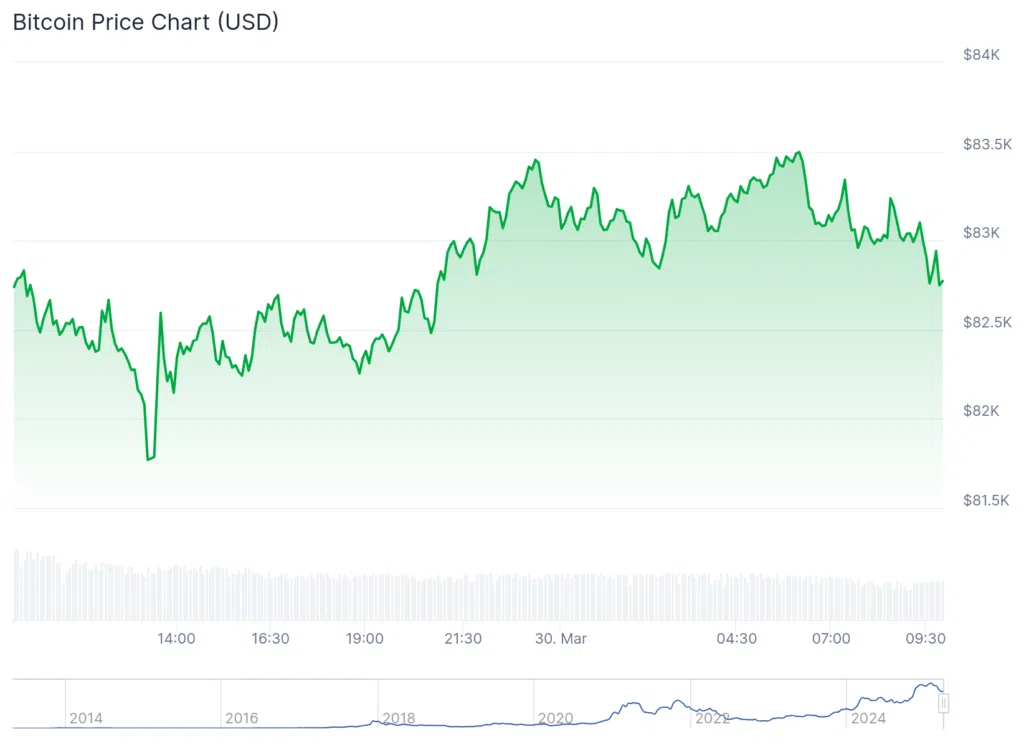Select the 16:30 time axis label
Viewport: 1024px width, 747px height.
click(x=270, y=638)
